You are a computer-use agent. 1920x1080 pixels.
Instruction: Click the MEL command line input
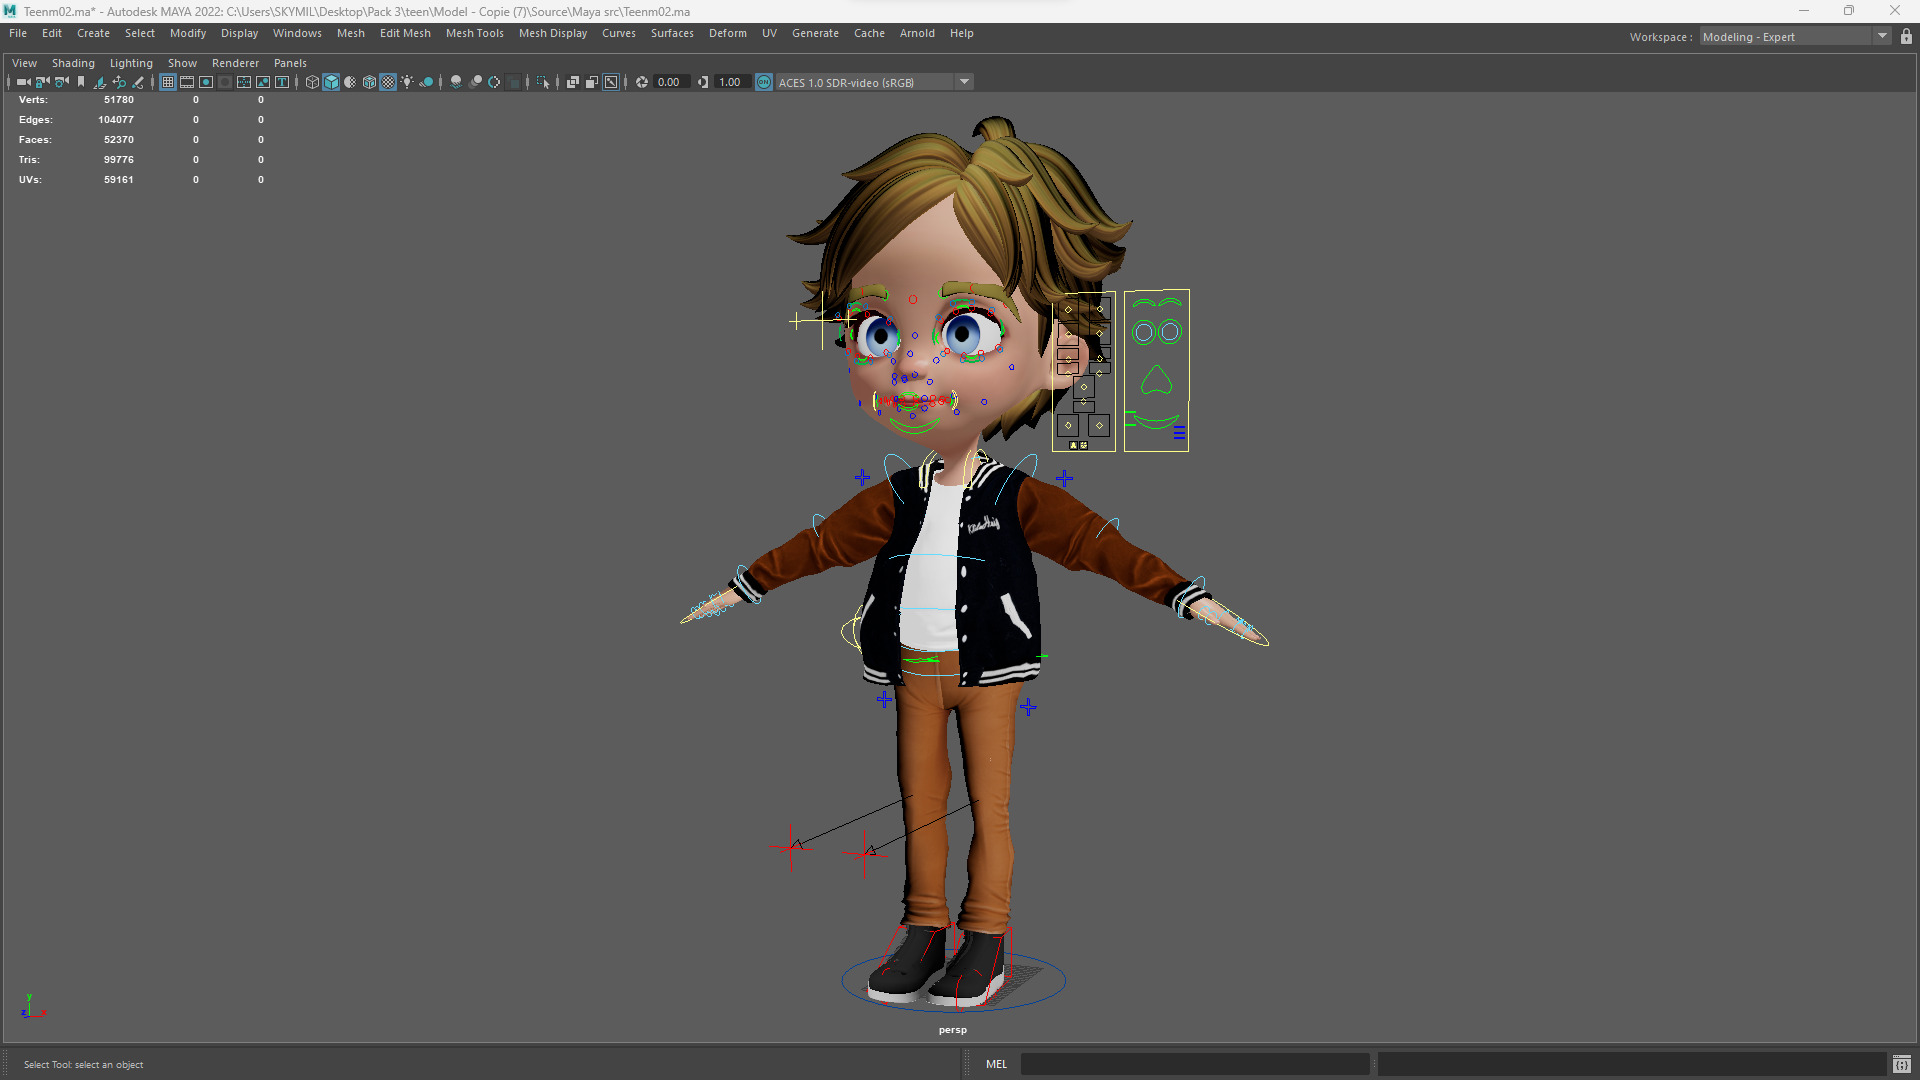point(1195,1064)
